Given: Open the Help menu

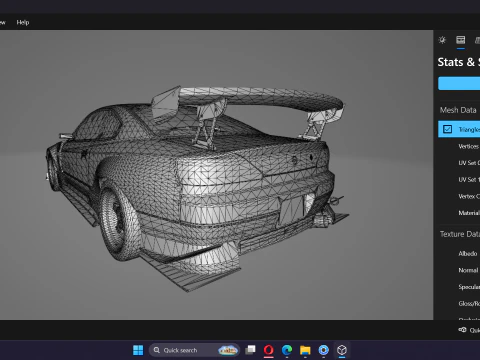Looking at the screenshot, I should [23, 22].
